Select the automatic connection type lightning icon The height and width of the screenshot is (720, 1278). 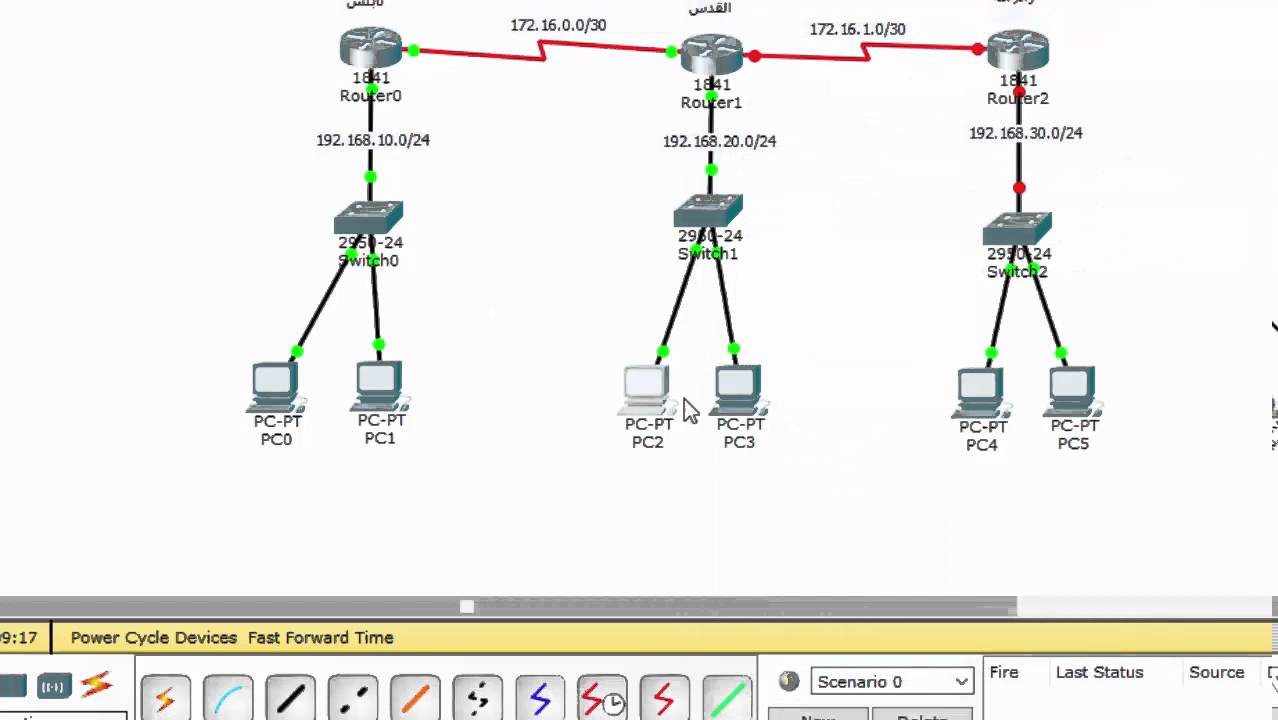tap(166, 697)
